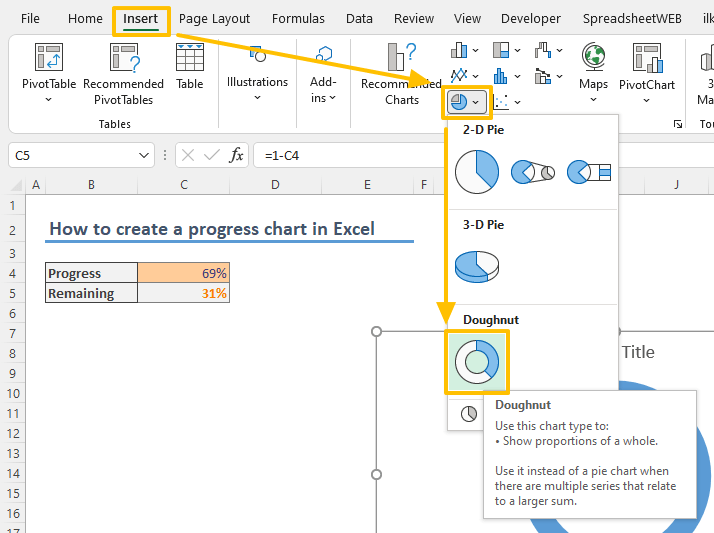Cancel the formula bar entry
Screen dimensions: 714x533
(188, 156)
